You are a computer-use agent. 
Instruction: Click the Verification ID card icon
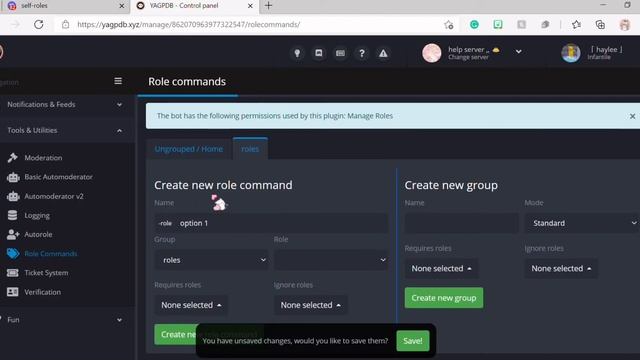click(x=13, y=292)
